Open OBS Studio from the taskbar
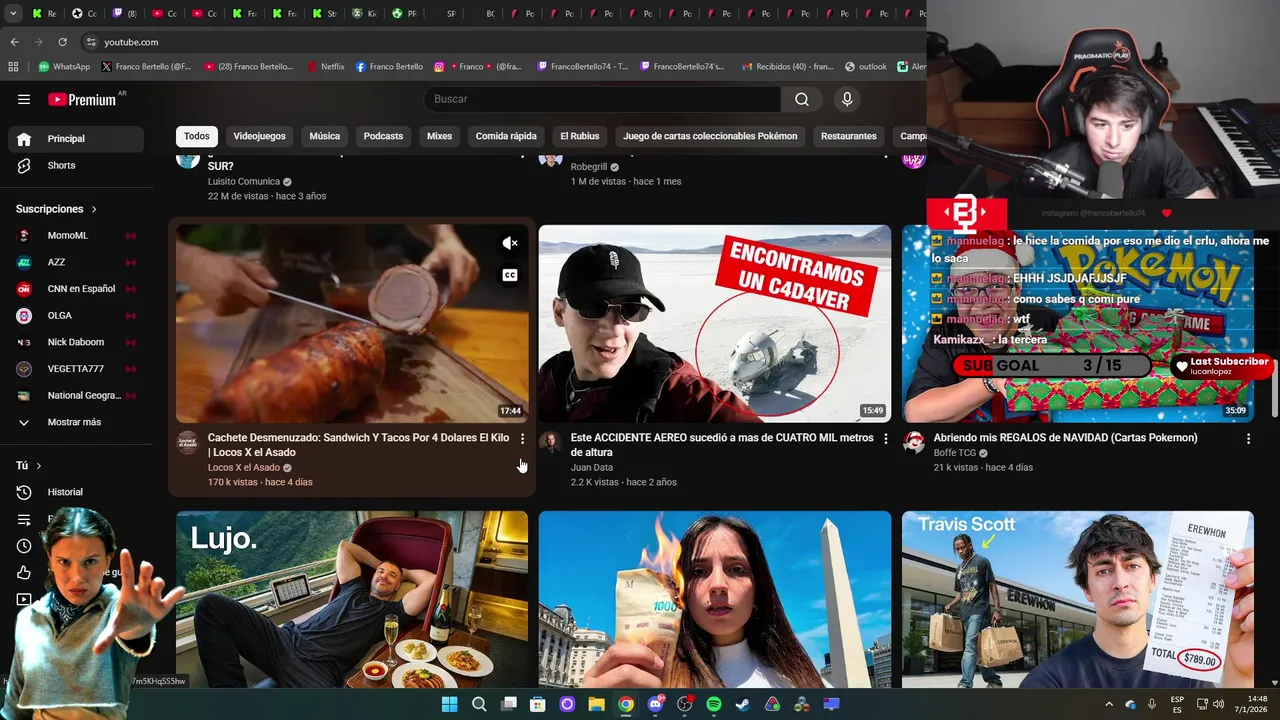This screenshot has height=720, width=1280. point(684,704)
